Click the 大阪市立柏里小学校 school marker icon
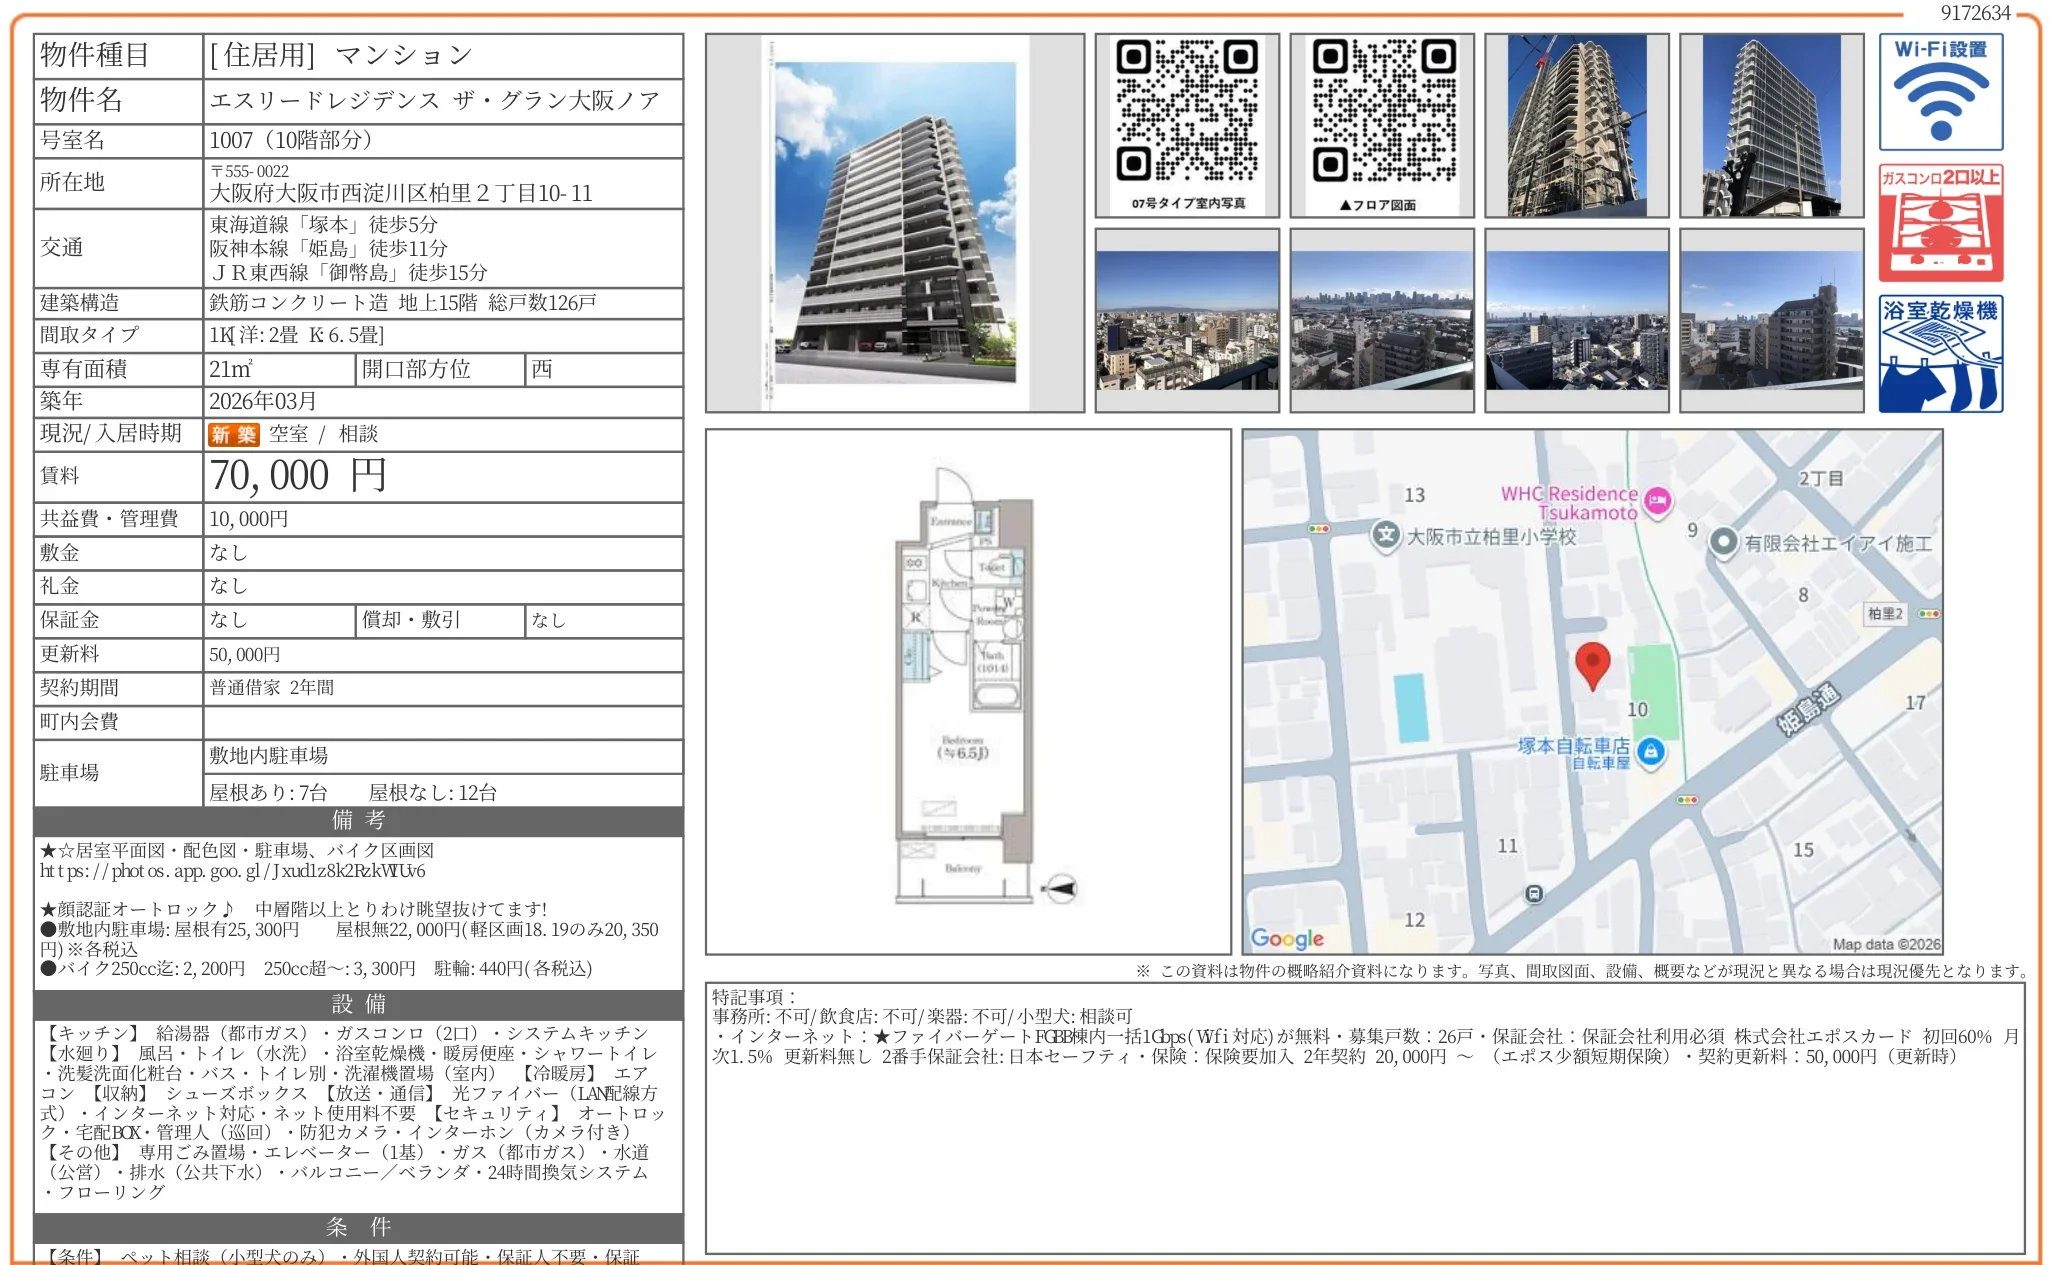The width and height of the screenshot is (2056, 1265). tap(1385, 535)
